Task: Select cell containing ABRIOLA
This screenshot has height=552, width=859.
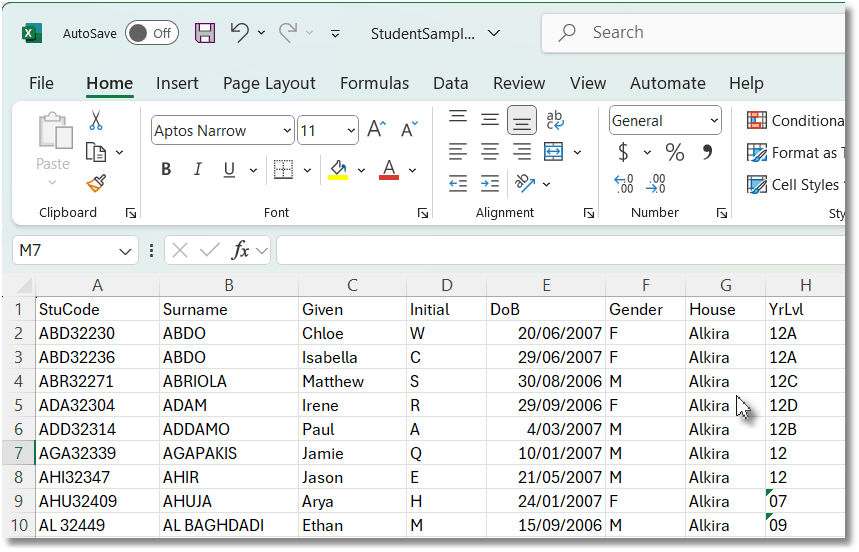Action: pos(228,381)
